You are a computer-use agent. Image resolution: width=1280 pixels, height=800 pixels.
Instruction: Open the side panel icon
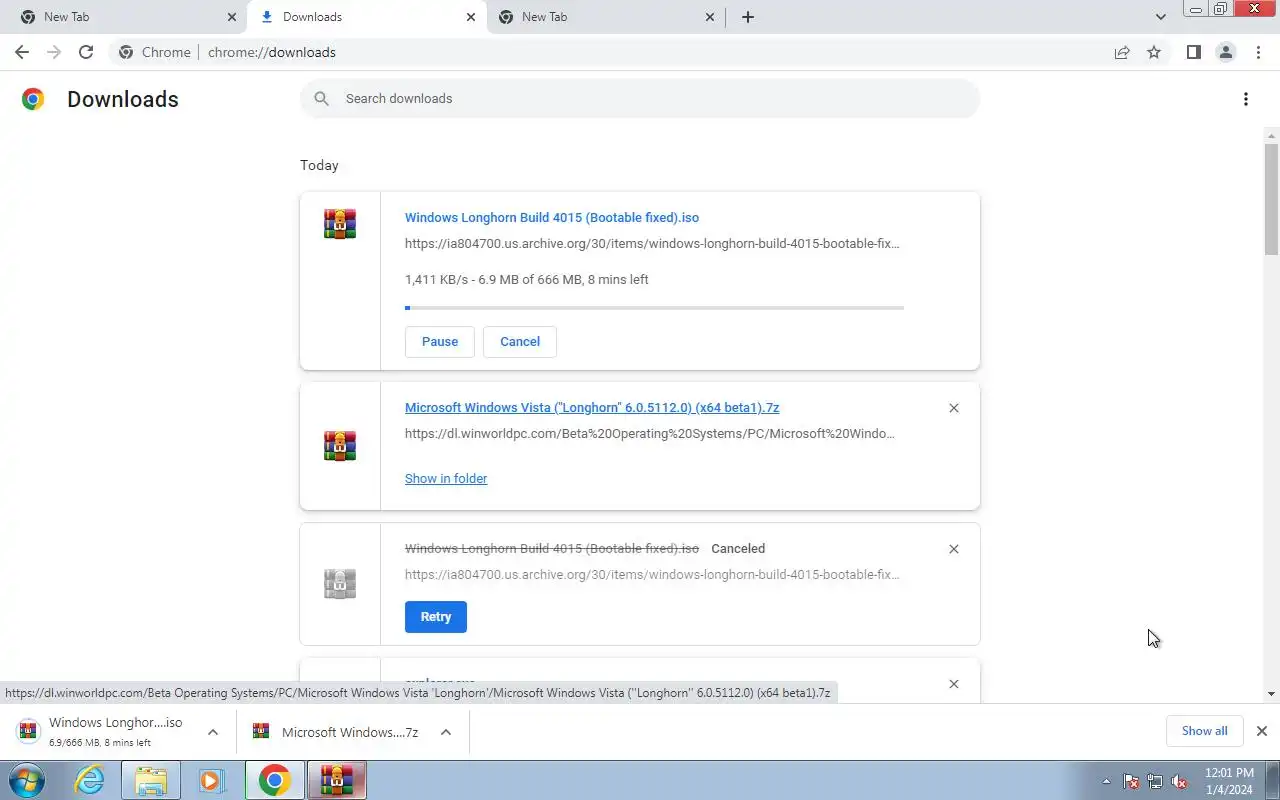click(1193, 52)
